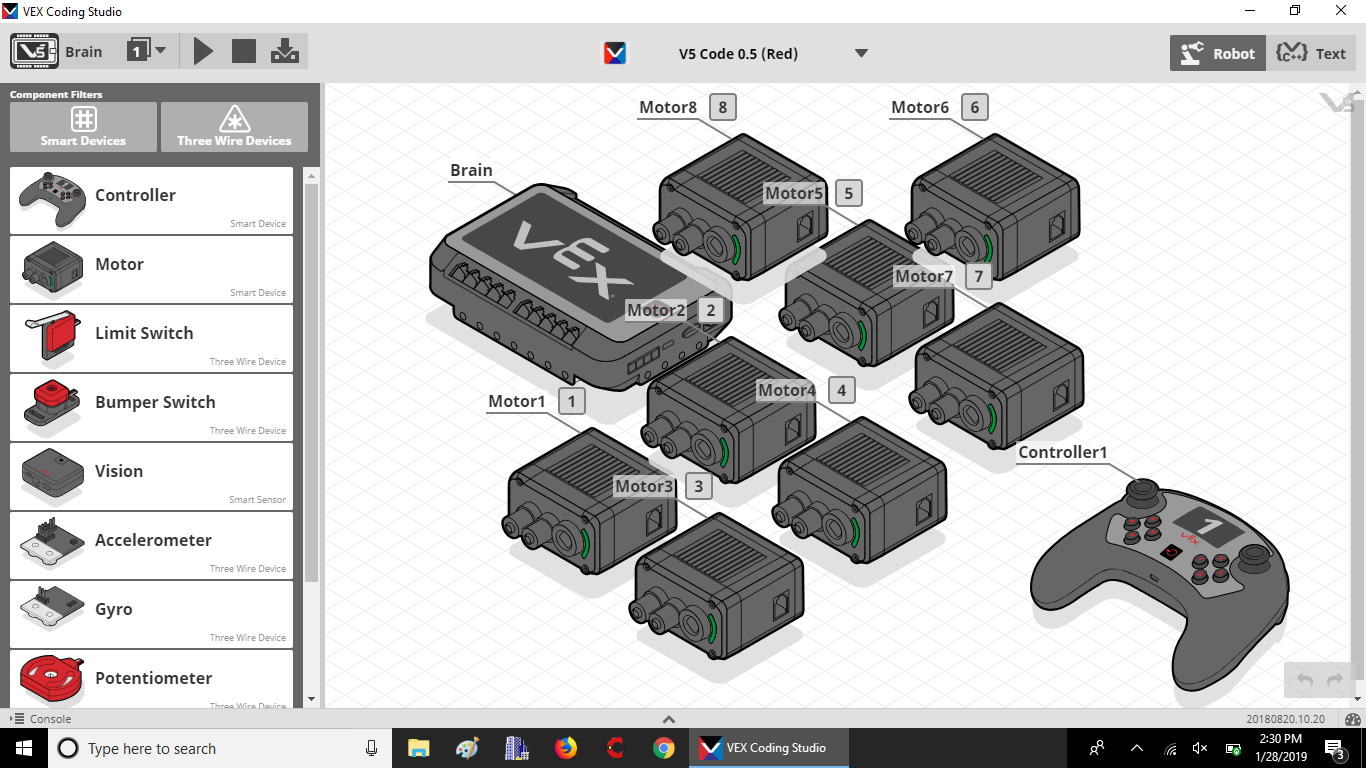Viewport: 1366px width, 768px height.
Task: Click port number 2 box for Motor2
Action: point(711,311)
